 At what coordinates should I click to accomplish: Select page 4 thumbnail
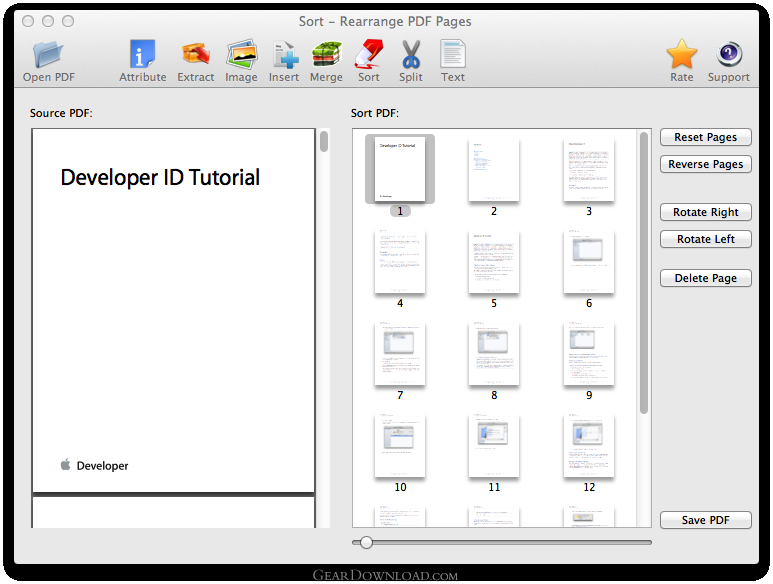400,261
